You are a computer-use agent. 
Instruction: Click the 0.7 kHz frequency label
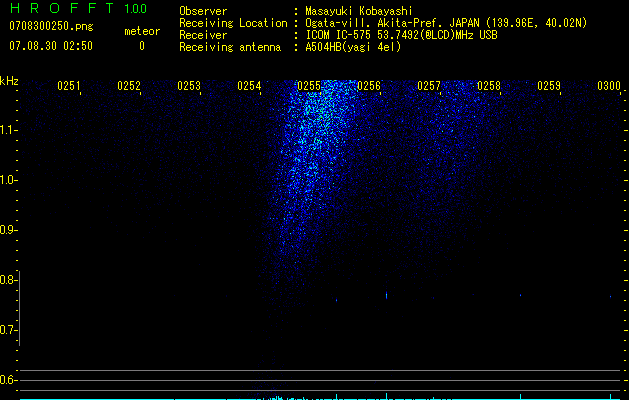[8, 330]
